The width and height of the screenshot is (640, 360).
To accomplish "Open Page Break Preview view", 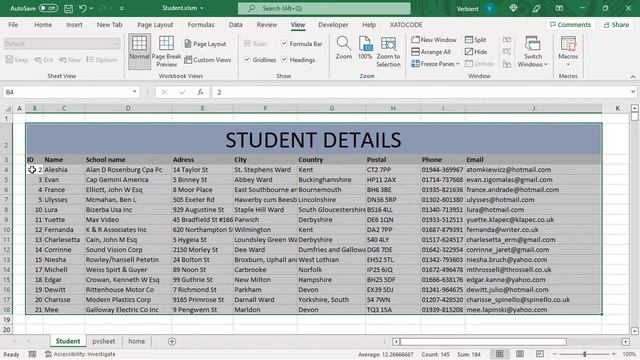I will pyautogui.click(x=166, y=51).
